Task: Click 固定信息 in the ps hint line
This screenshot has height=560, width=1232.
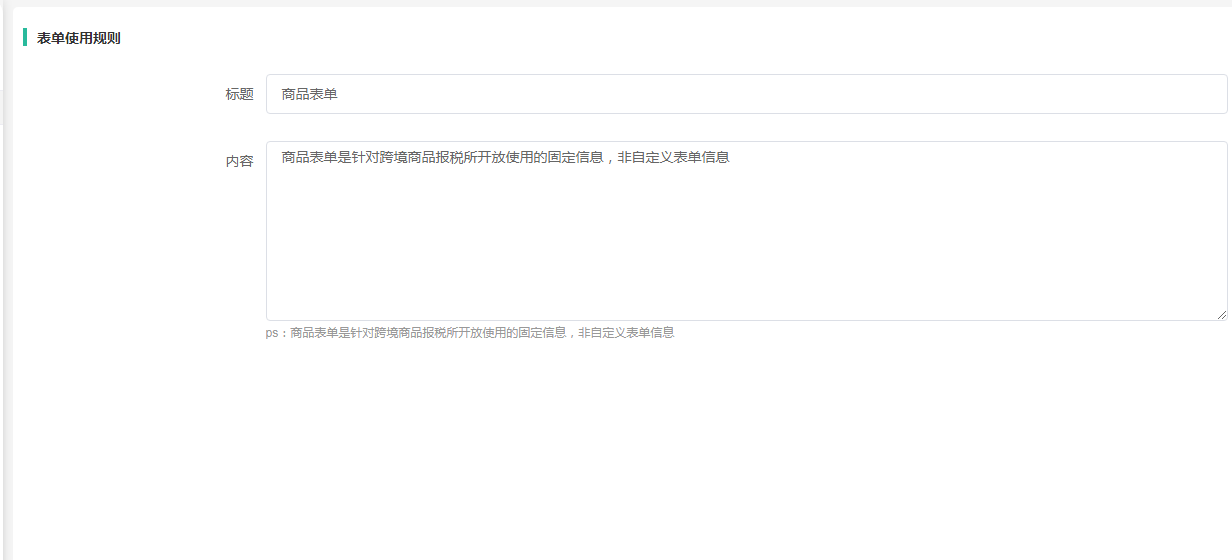Action: coord(542,333)
